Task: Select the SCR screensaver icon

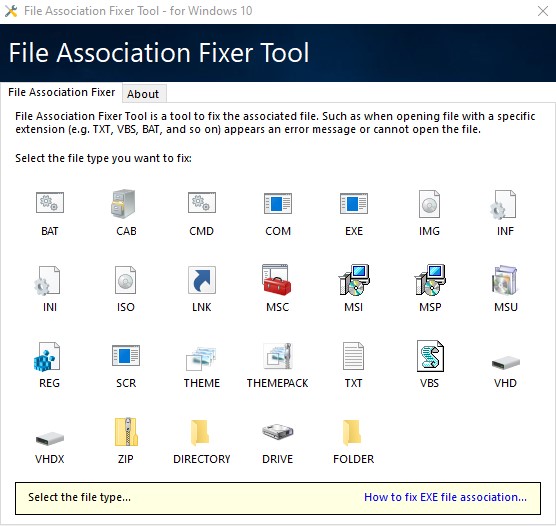Action: (x=126, y=355)
